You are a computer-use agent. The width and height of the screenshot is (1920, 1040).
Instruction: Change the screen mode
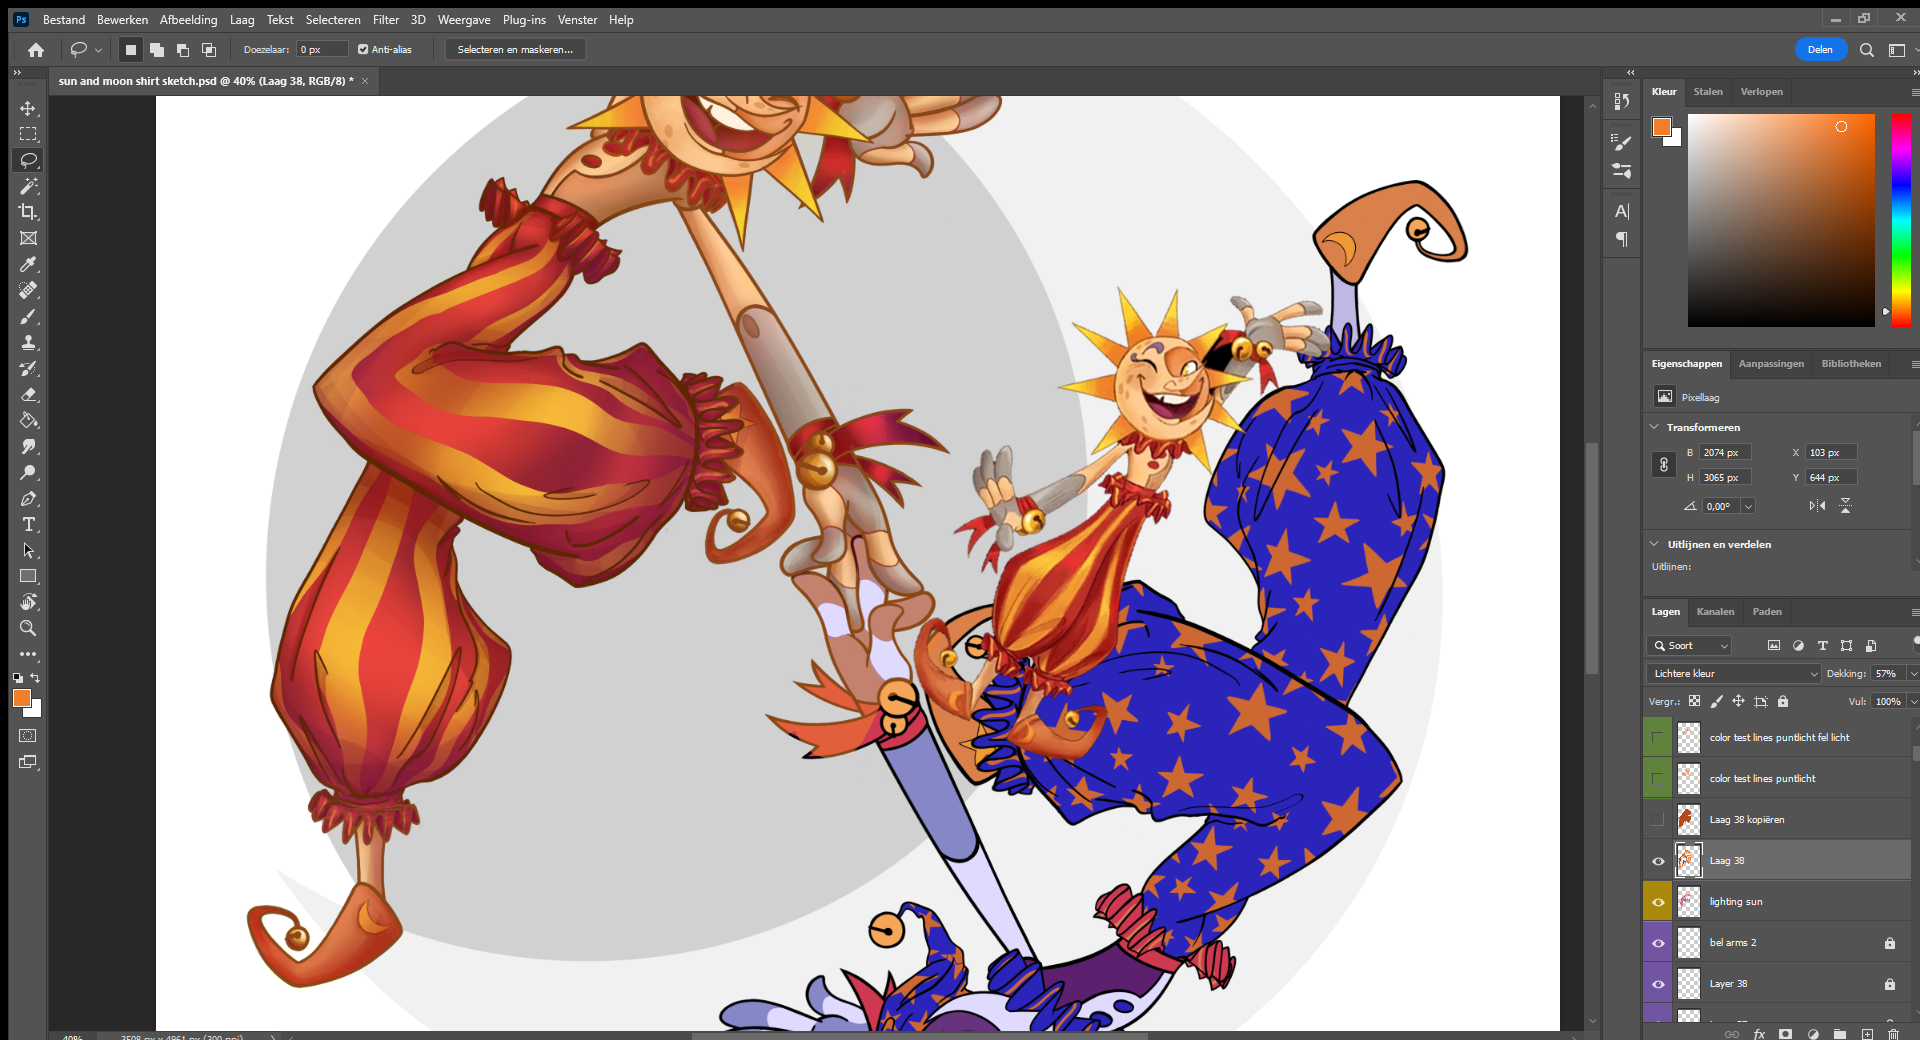(x=28, y=762)
